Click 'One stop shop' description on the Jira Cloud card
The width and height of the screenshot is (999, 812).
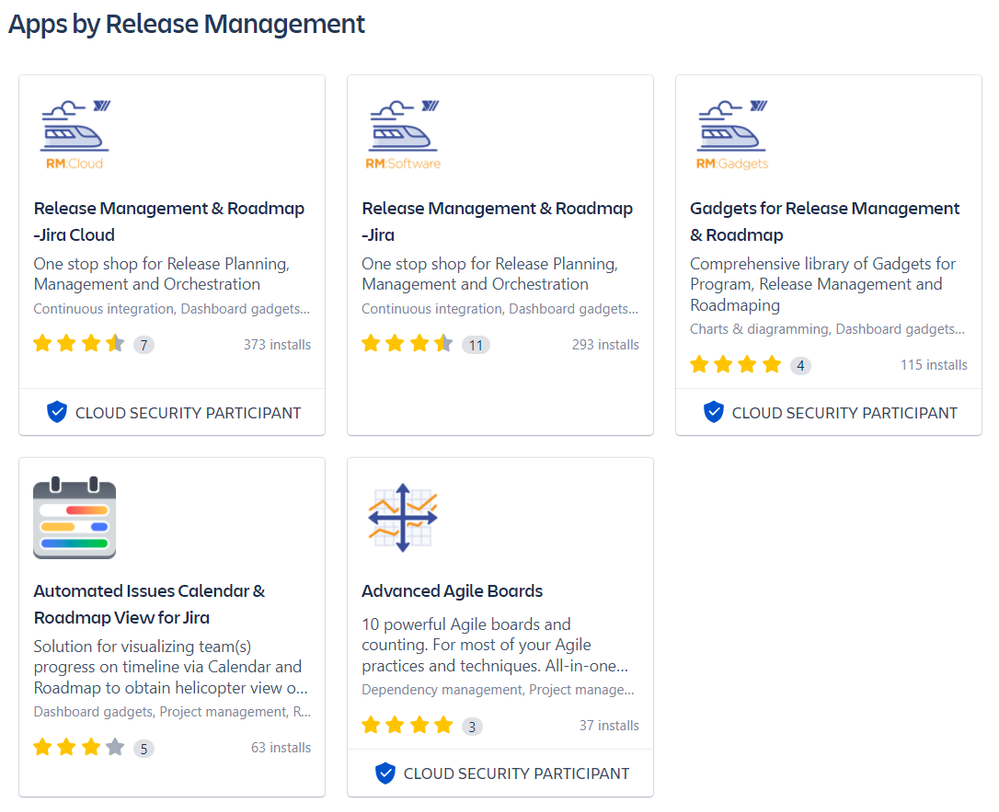coord(162,274)
